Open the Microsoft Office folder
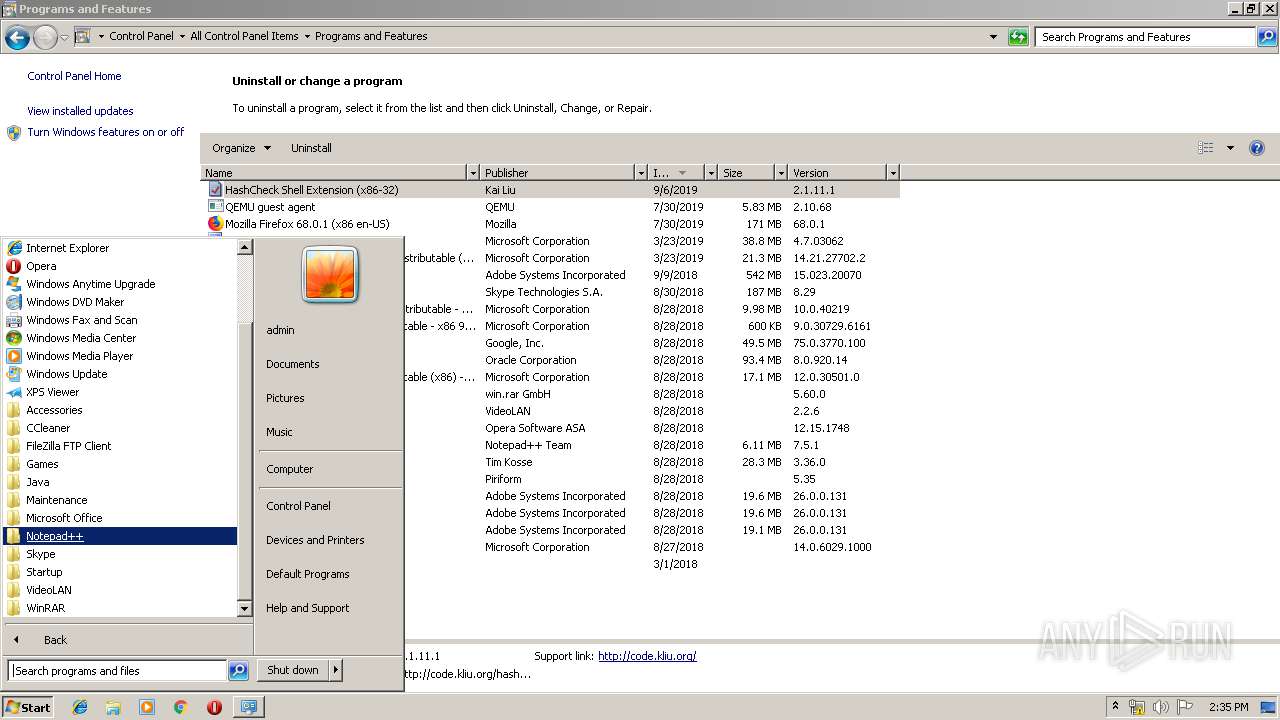Screen dimensions: 1280x720 (64, 518)
